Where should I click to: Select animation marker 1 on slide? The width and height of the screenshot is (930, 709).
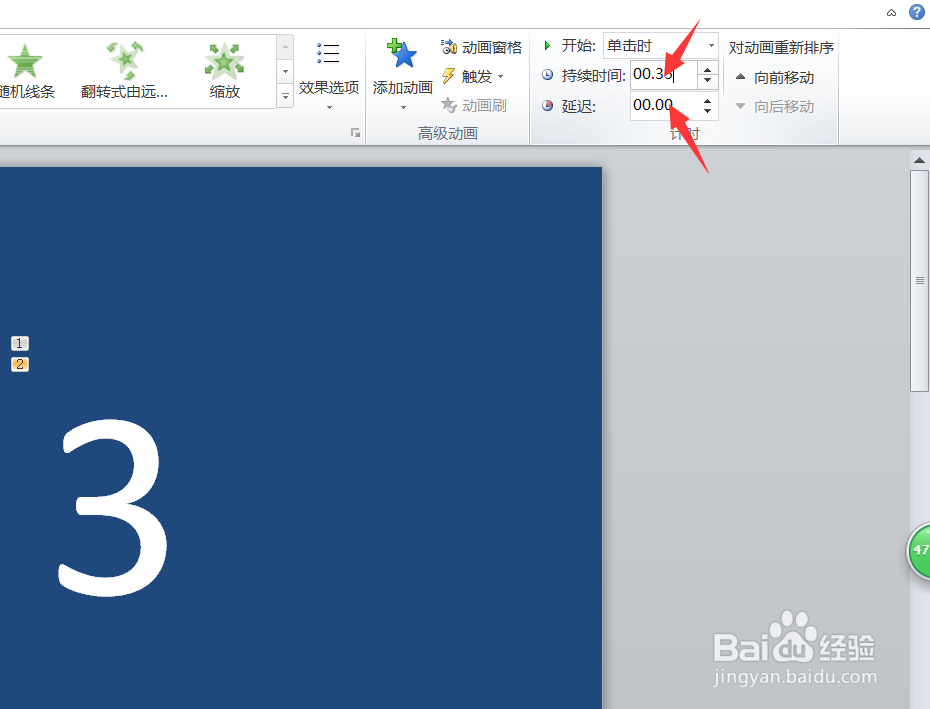pyautogui.click(x=20, y=343)
